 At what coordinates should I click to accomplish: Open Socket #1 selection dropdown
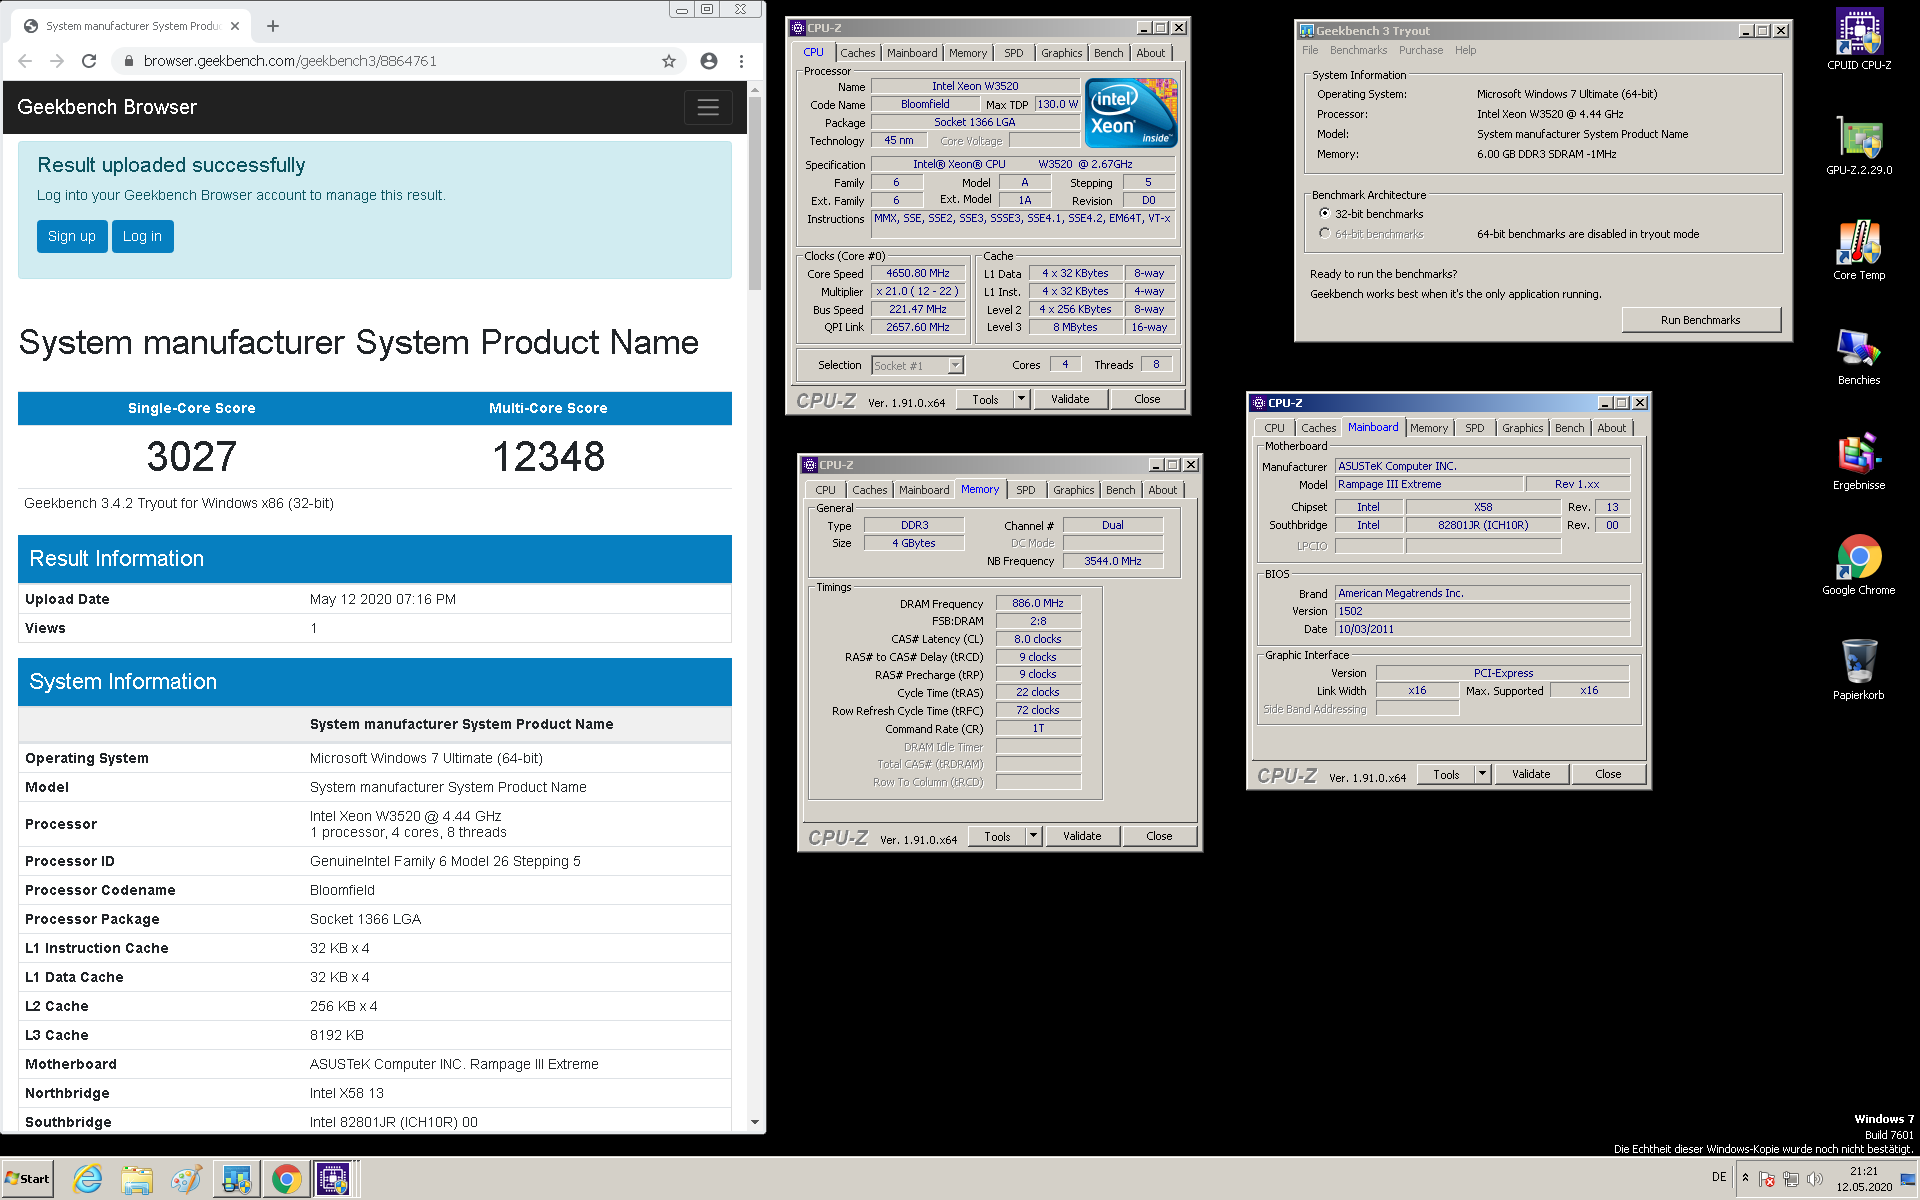coord(955,365)
